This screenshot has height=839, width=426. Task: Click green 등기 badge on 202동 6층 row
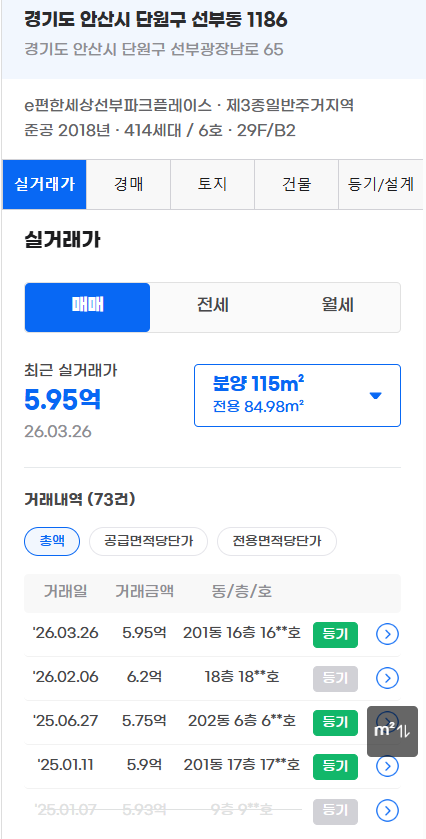click(x=335, y=722)
